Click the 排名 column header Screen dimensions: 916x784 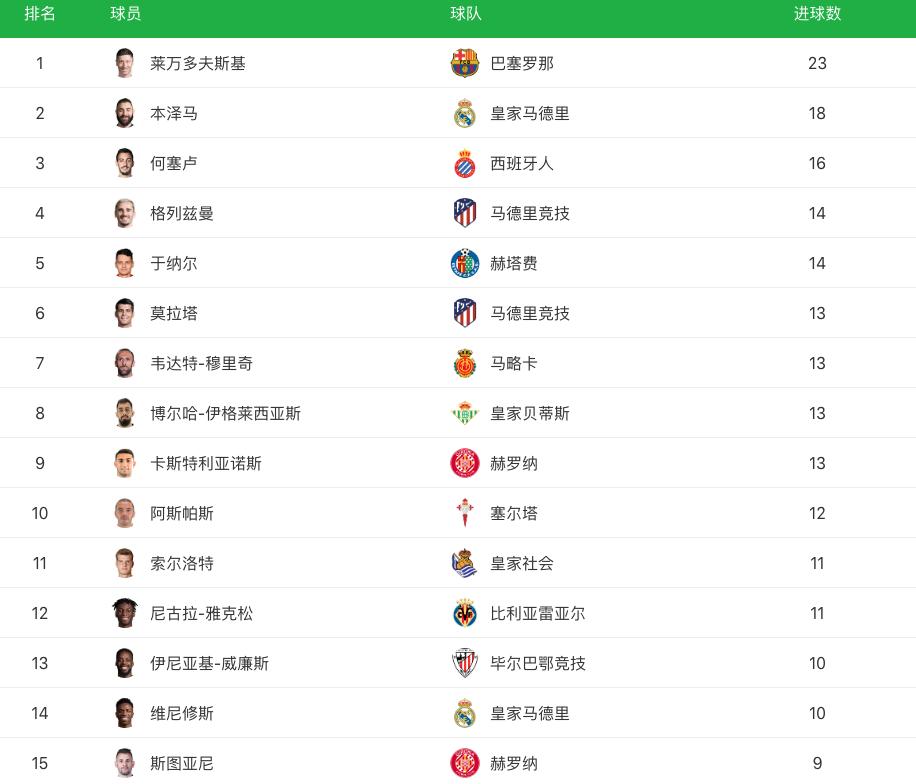[40, 14]
